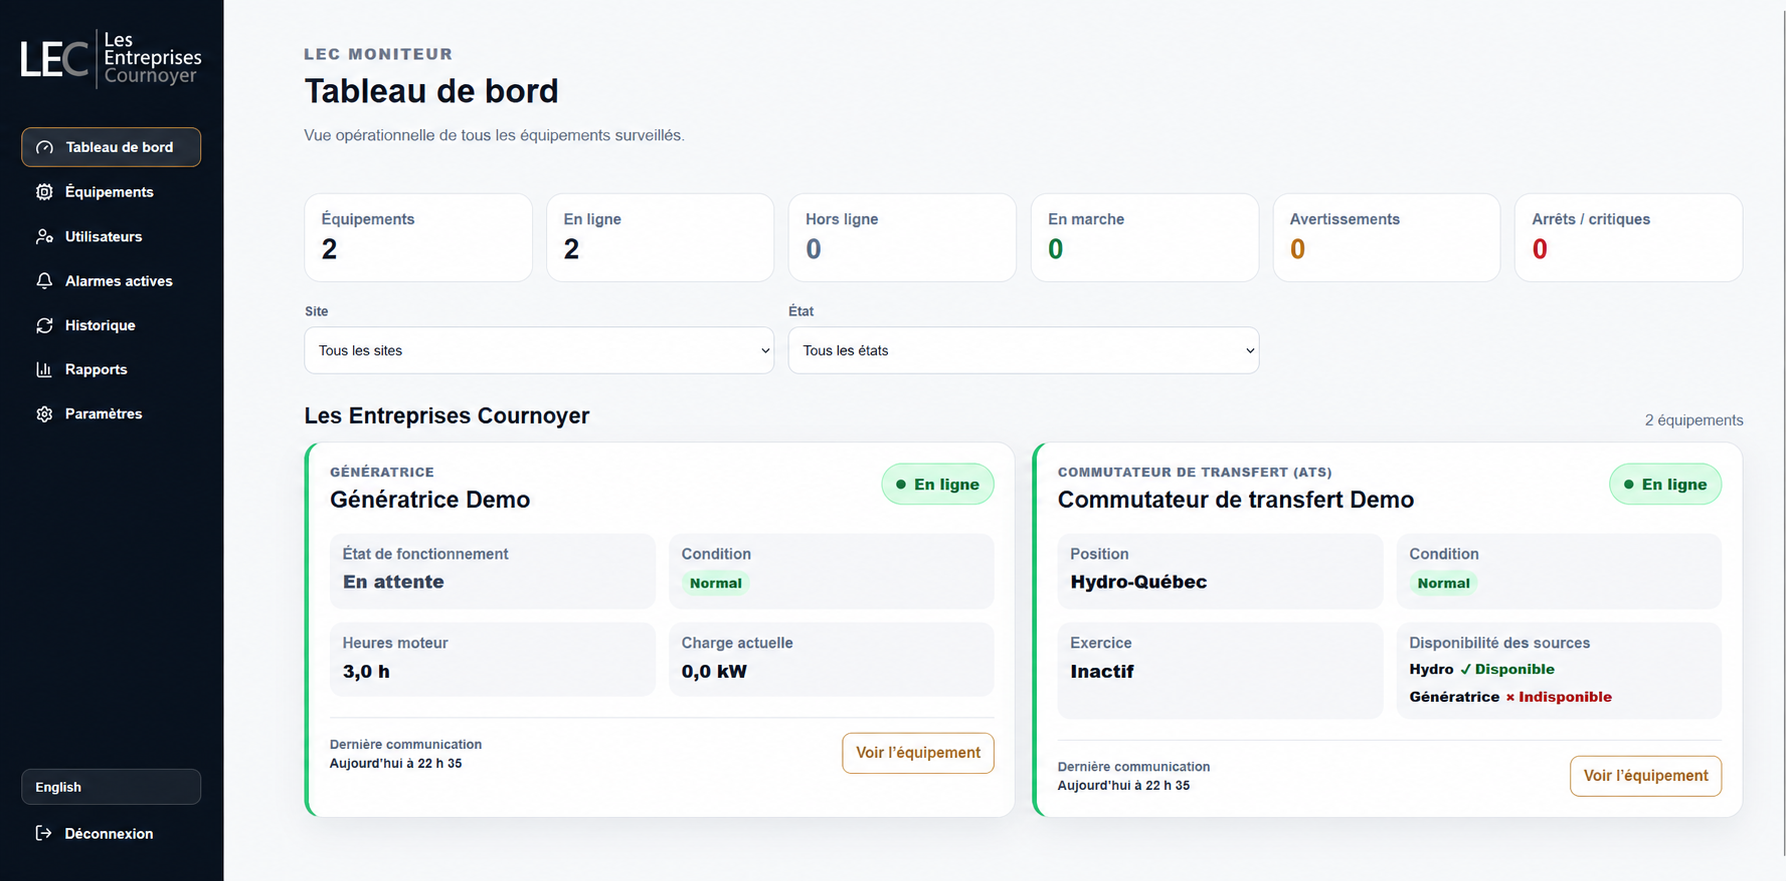Click the 'Hydro-Québec' position value

1138,582
